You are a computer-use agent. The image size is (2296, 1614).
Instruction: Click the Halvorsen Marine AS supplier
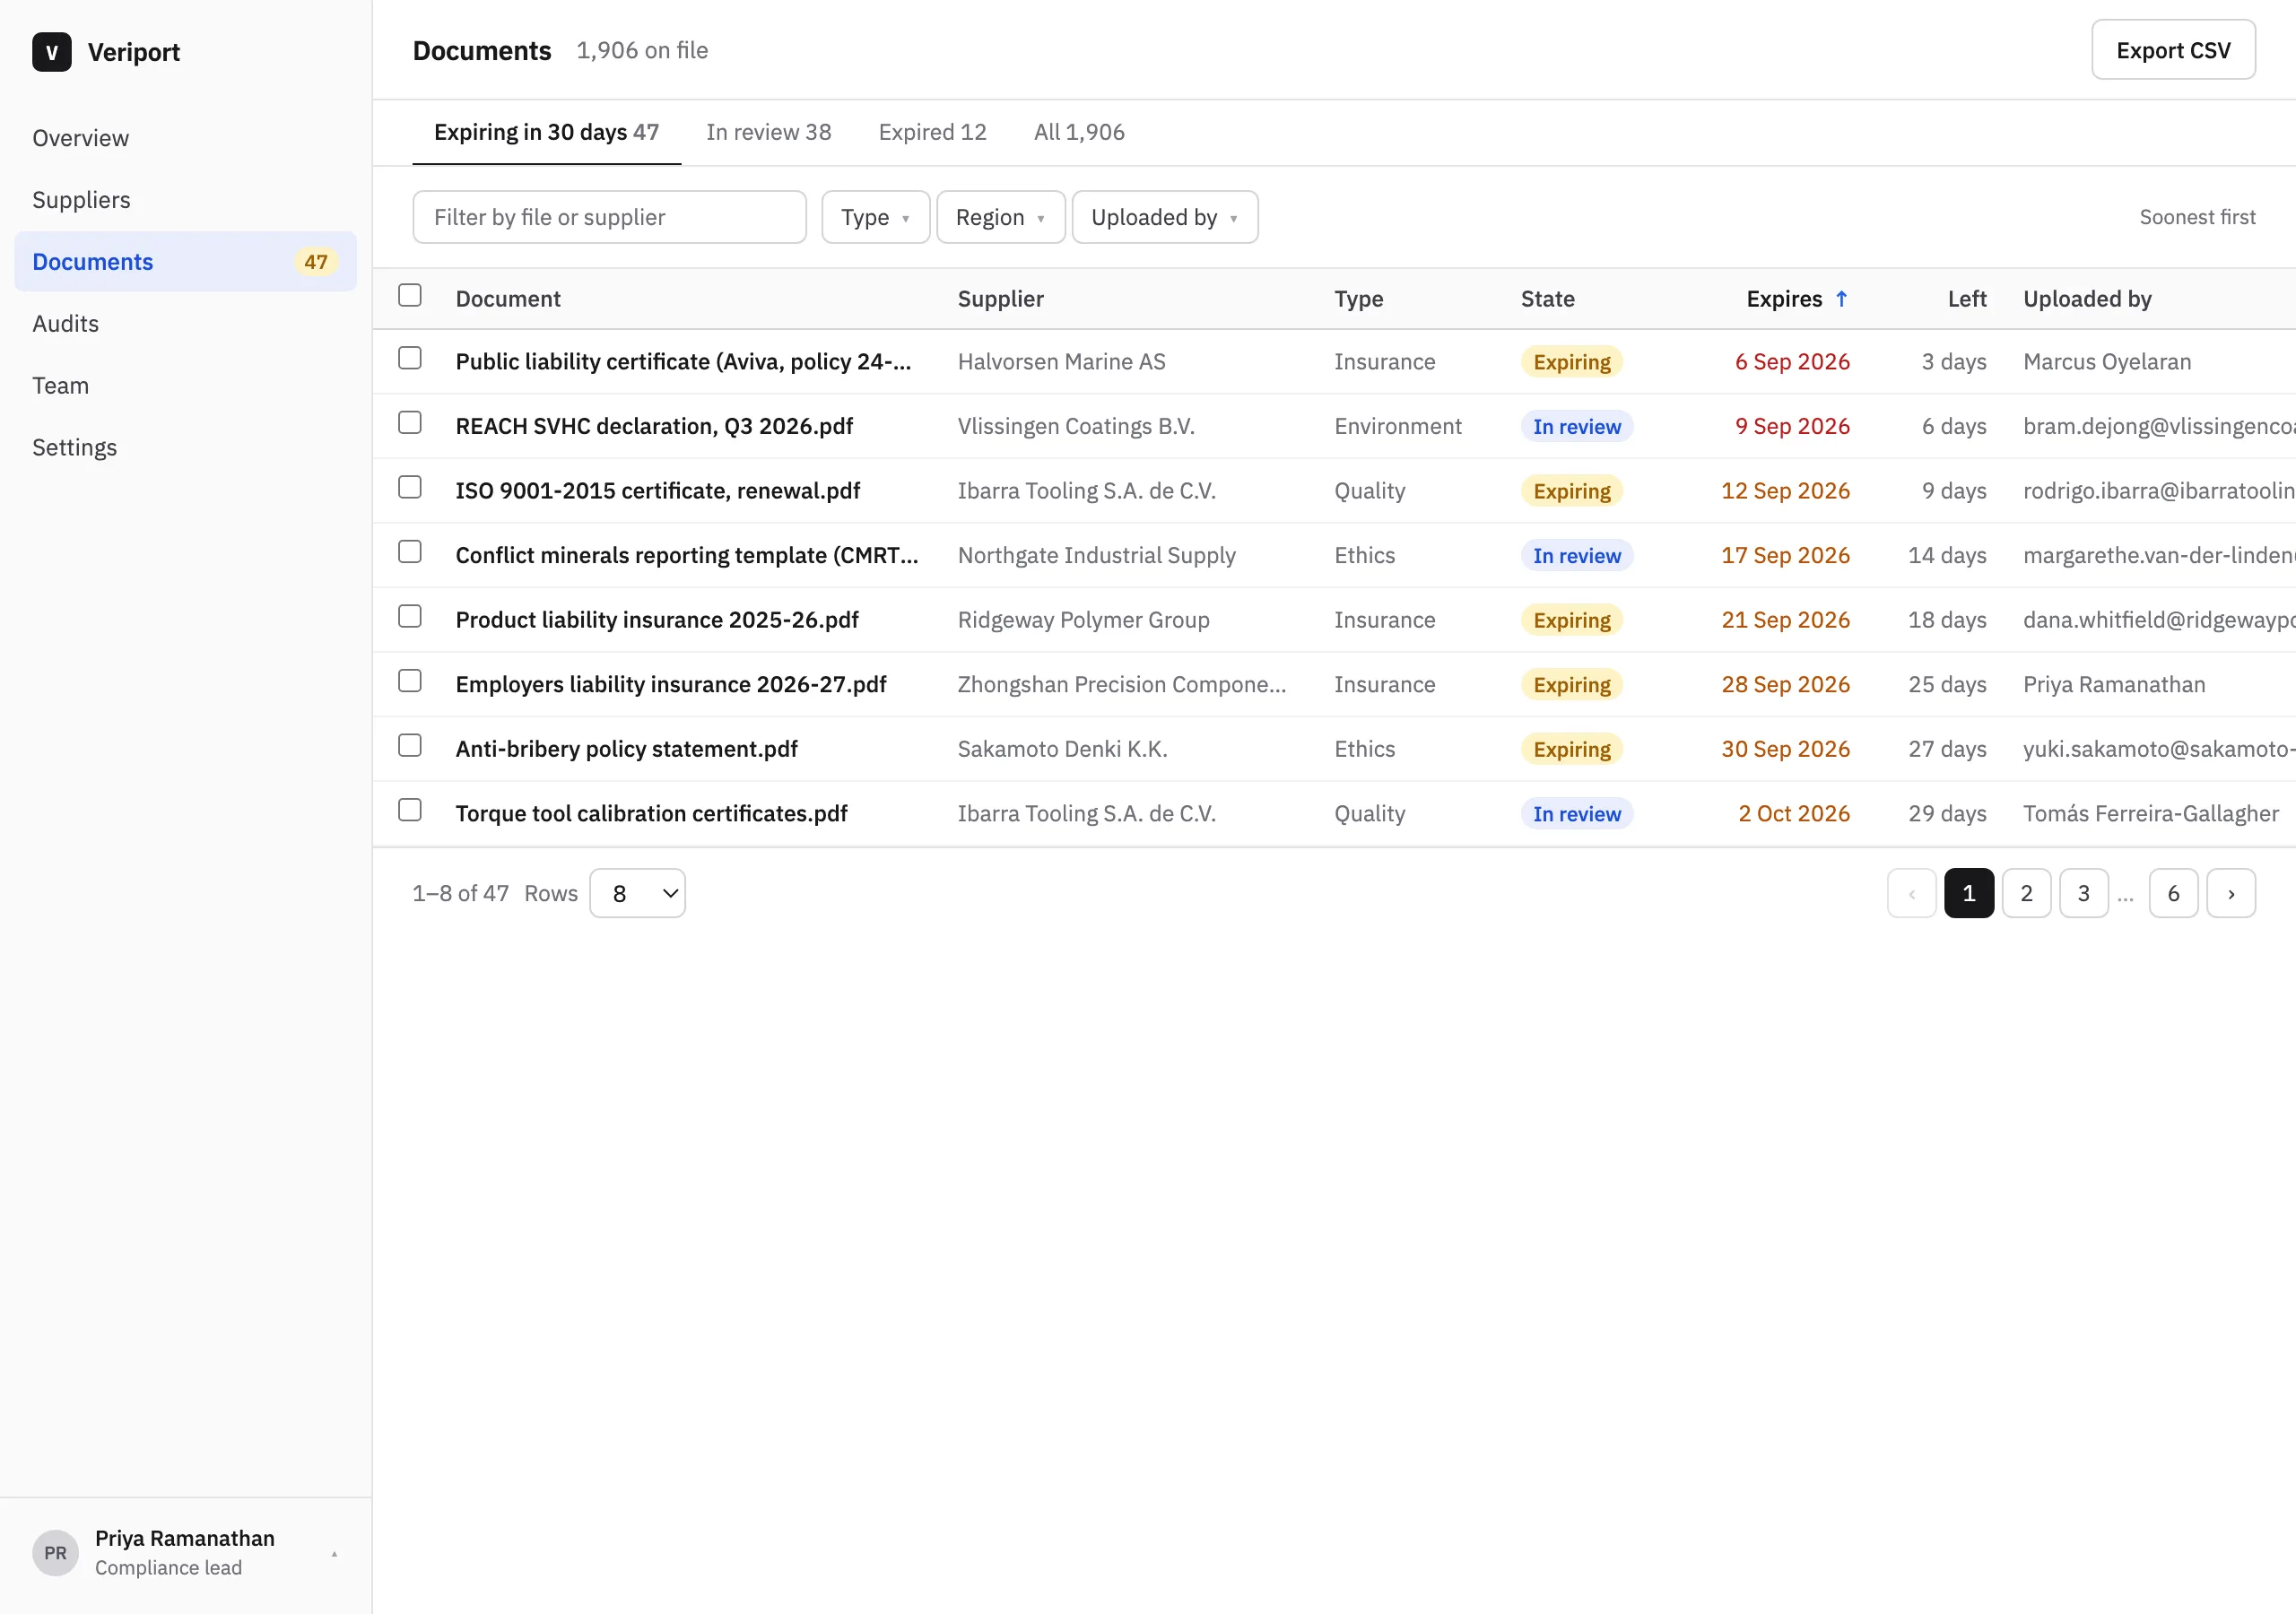coord(1061,362)
